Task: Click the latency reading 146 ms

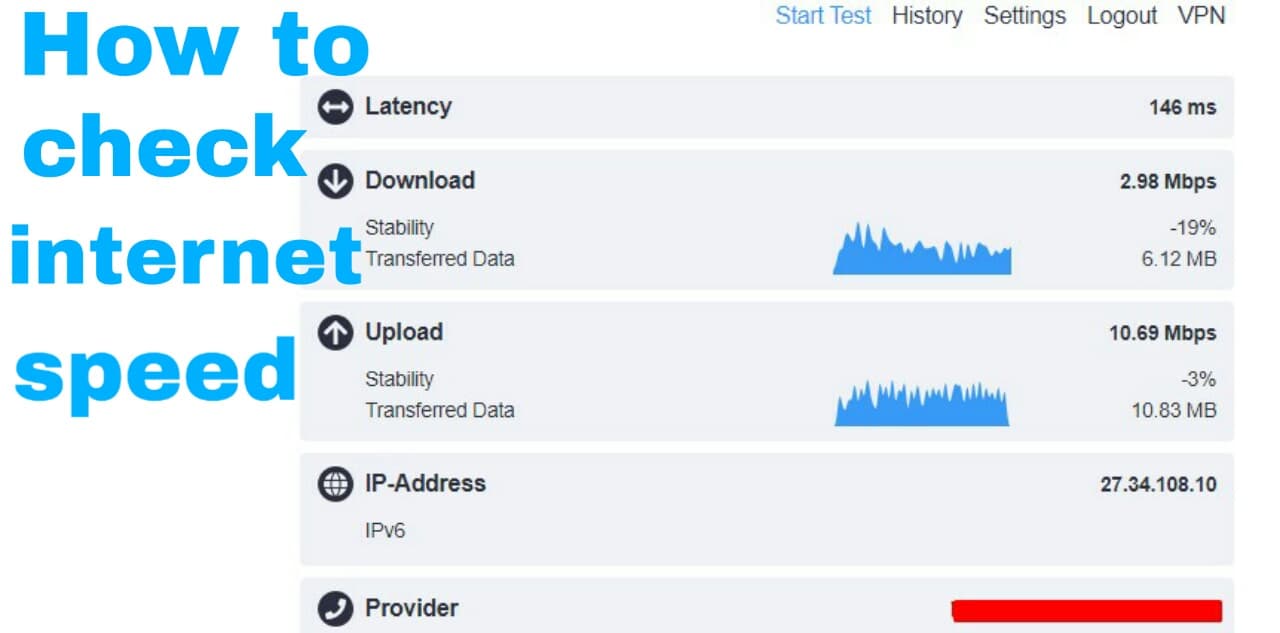Action: (1180, 107)
